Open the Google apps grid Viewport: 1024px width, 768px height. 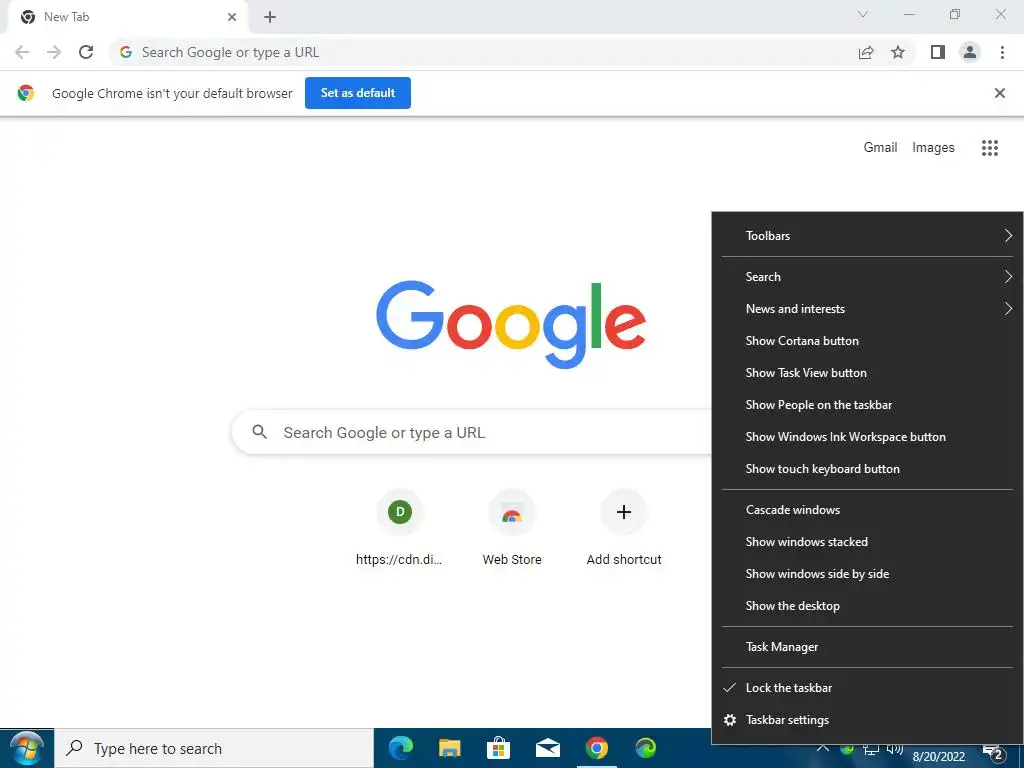click(990, 148)
